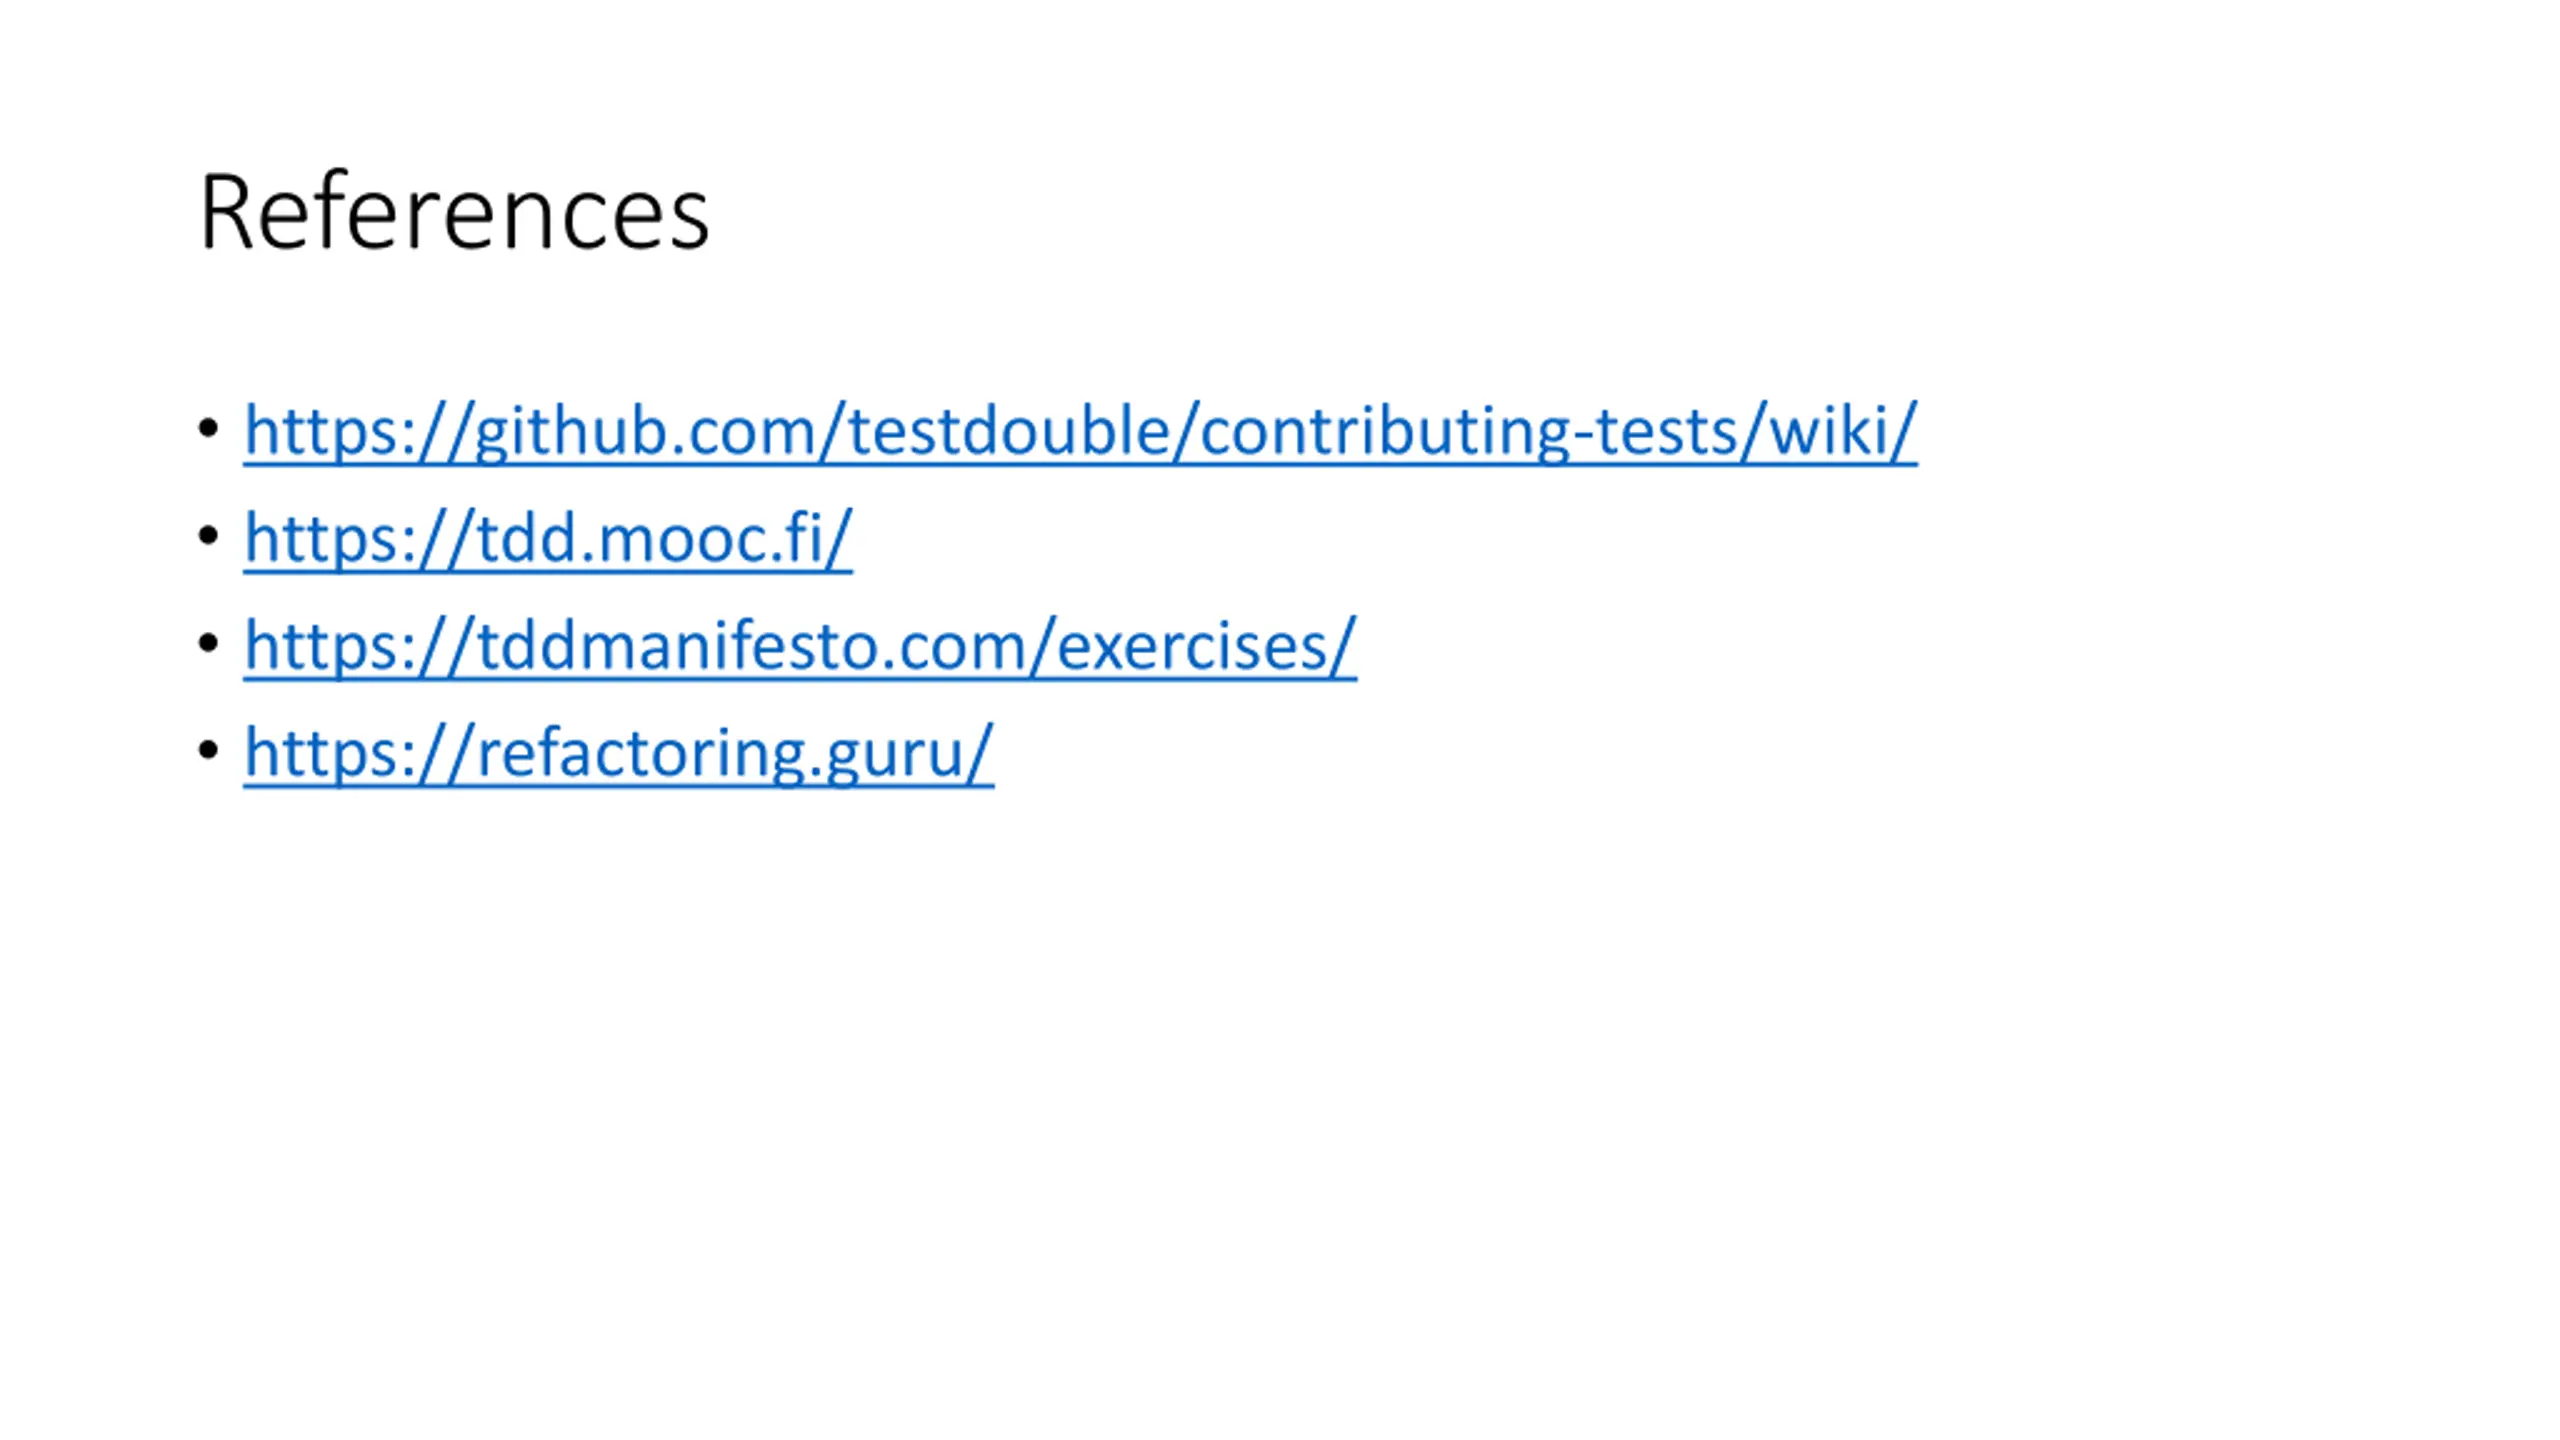Visit the refactoring.guru link

click(619, 753)
